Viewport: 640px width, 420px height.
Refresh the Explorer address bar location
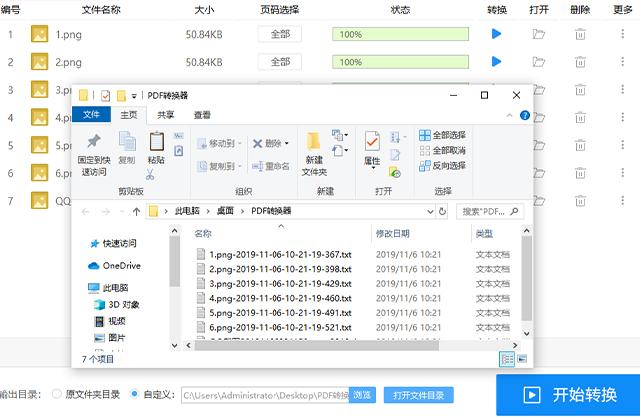click(x=442, y=211)
